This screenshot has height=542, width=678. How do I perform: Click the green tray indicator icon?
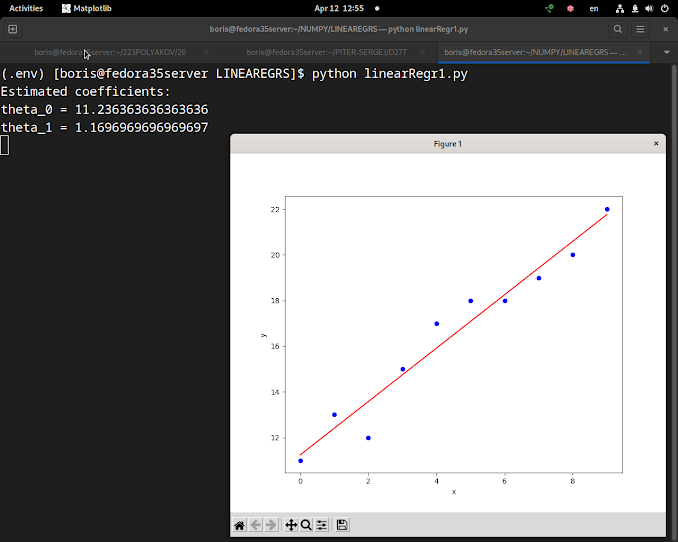click(x=549, y=8)
